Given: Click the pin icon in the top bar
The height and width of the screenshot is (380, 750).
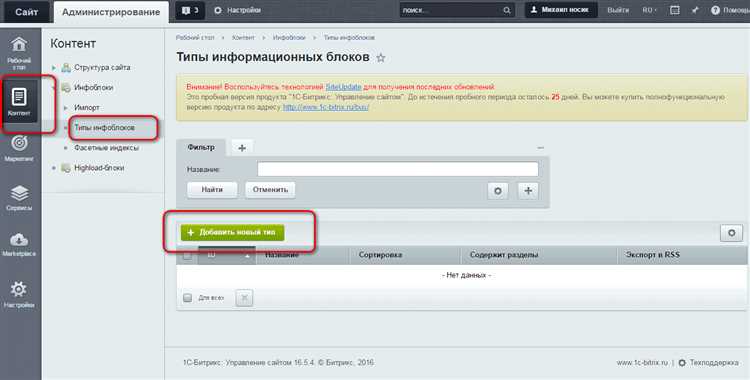Looking at the screenshot, I should (x=695, y=10).
